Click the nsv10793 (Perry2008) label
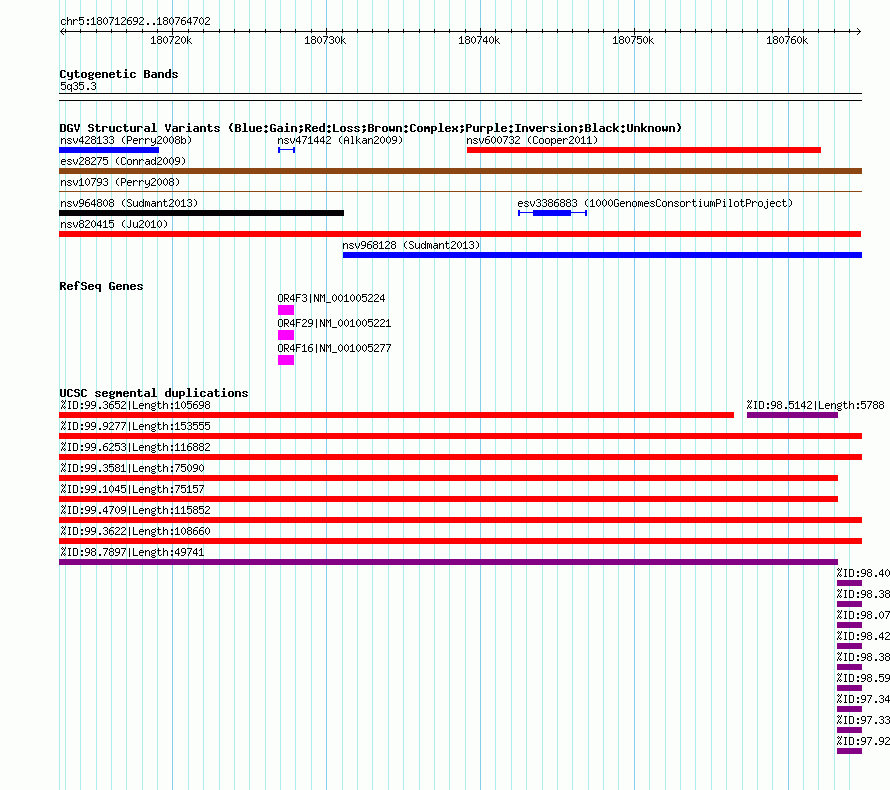 120,182
